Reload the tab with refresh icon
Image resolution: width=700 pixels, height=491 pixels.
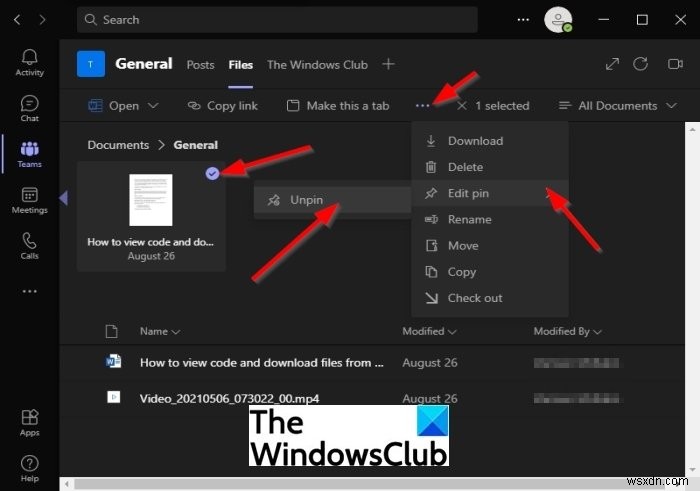click(640, 64)
